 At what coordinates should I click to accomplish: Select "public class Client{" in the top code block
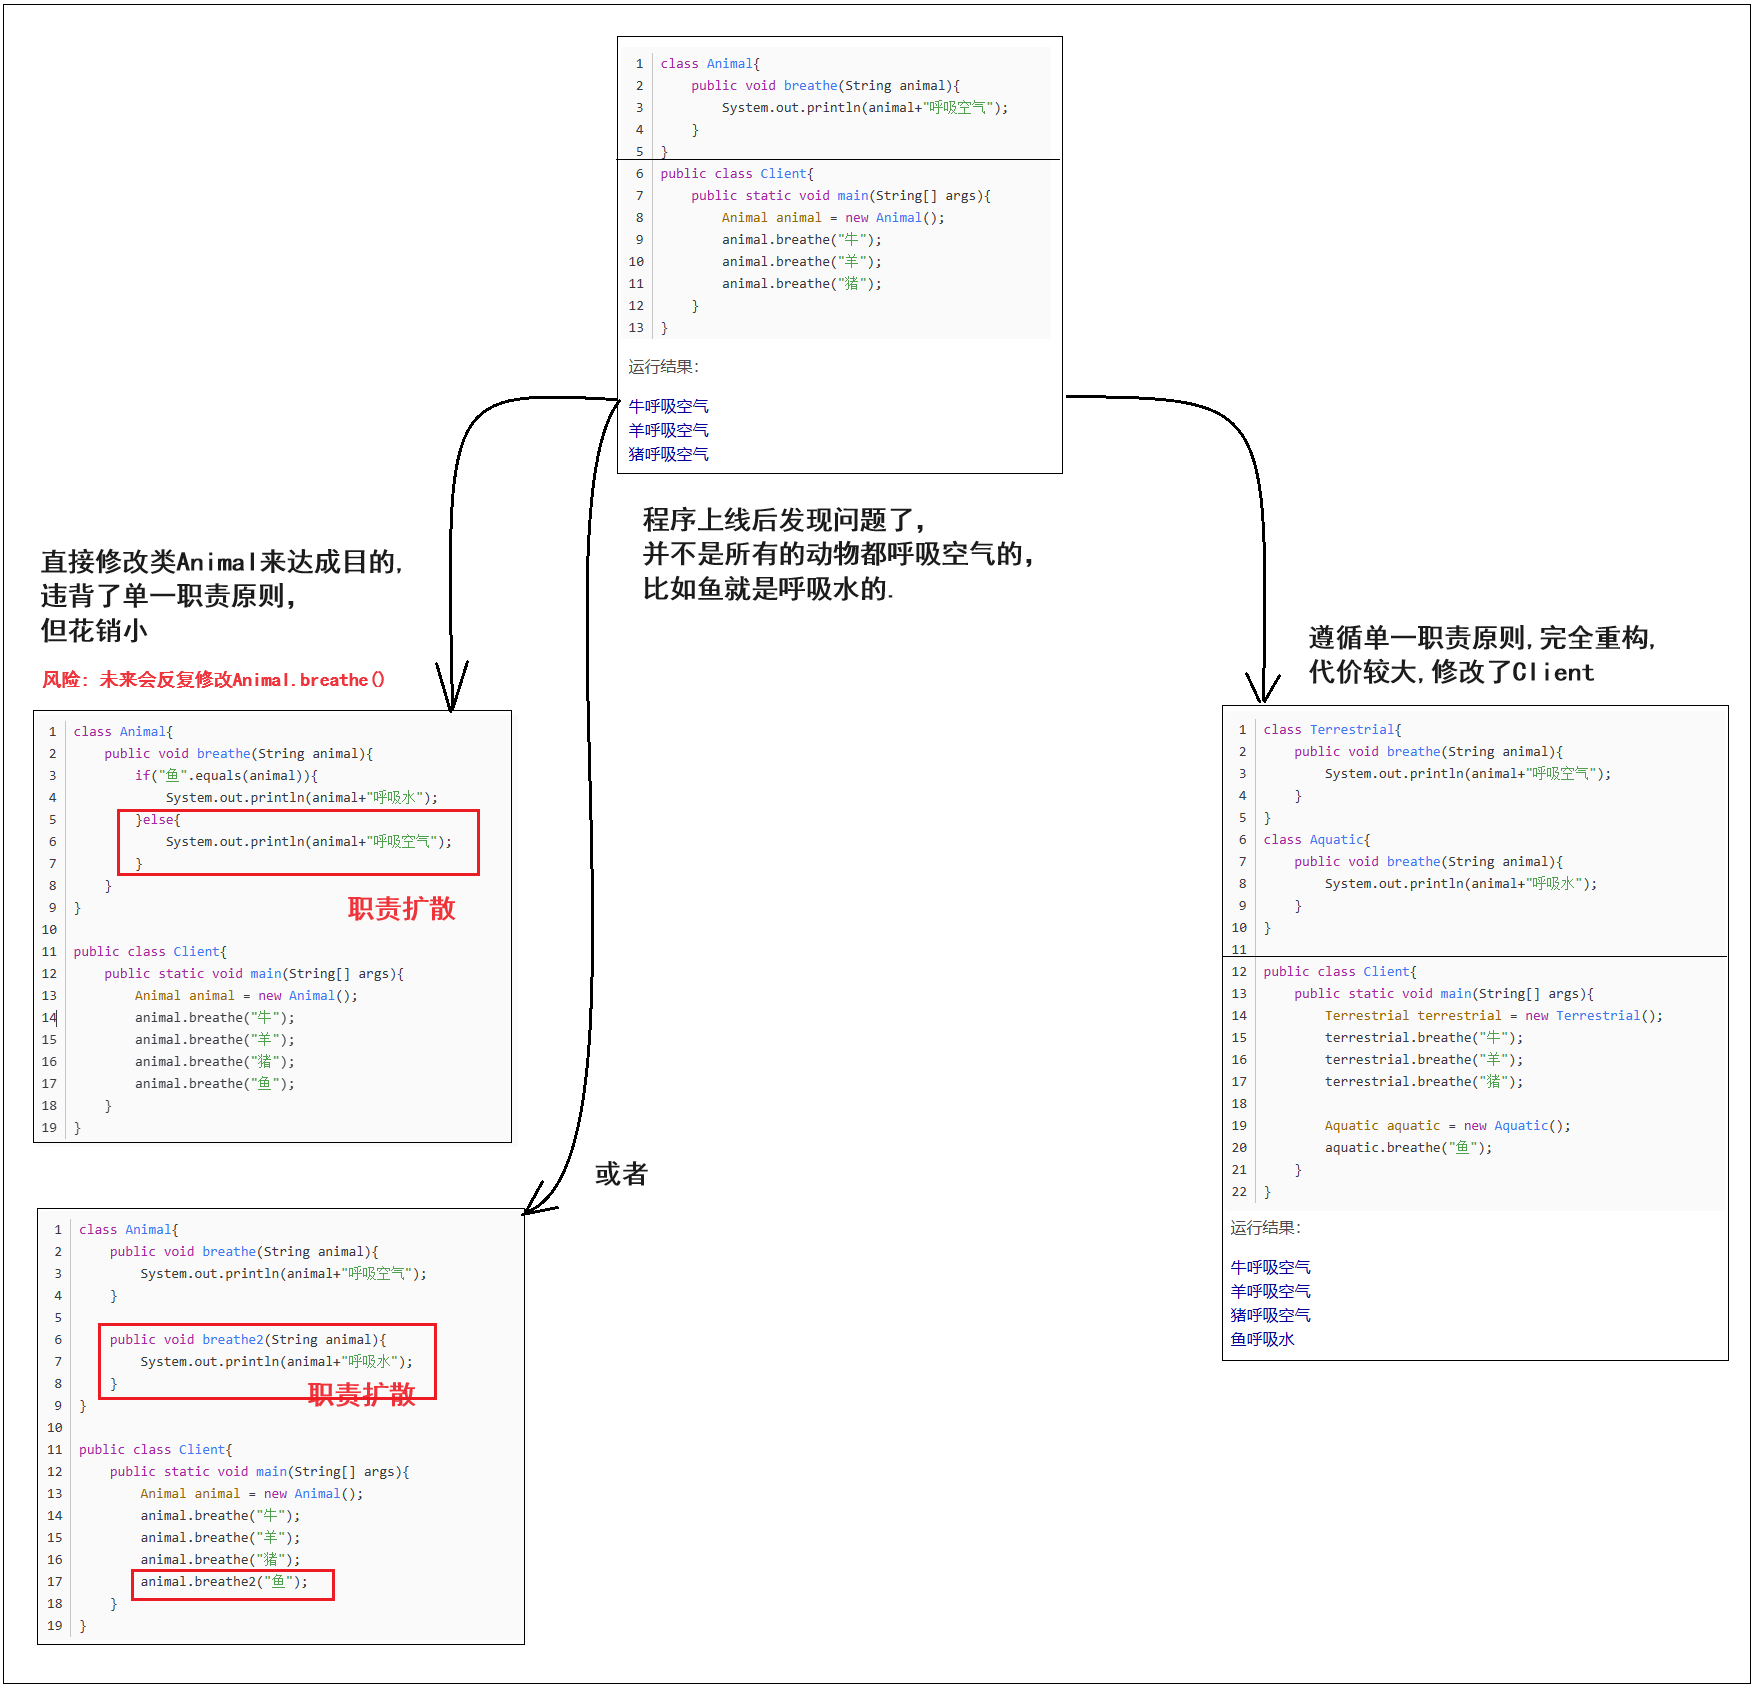[x=737, y=174]
